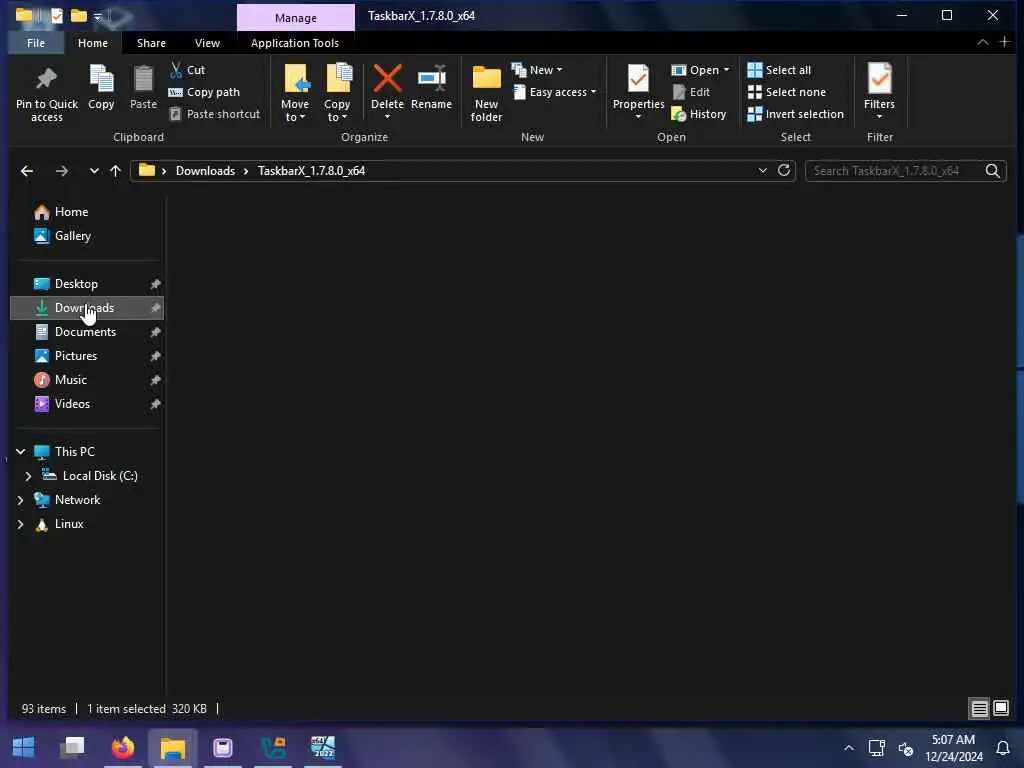Open Windows Start menu
The image size is (1024, 768).
point(24,747)
